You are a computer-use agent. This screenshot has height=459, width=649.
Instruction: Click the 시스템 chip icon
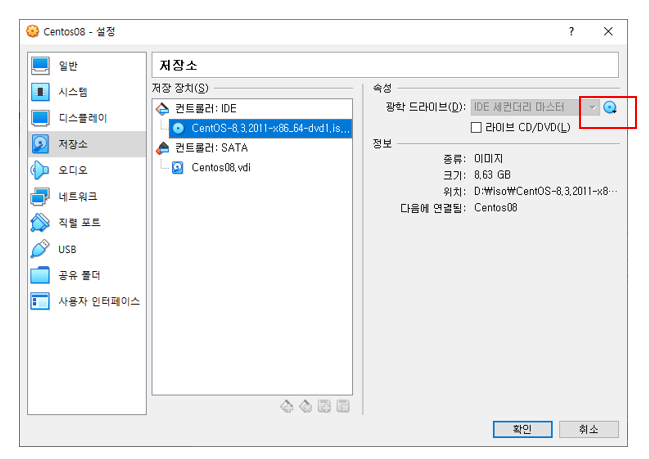tap(40, 92)
